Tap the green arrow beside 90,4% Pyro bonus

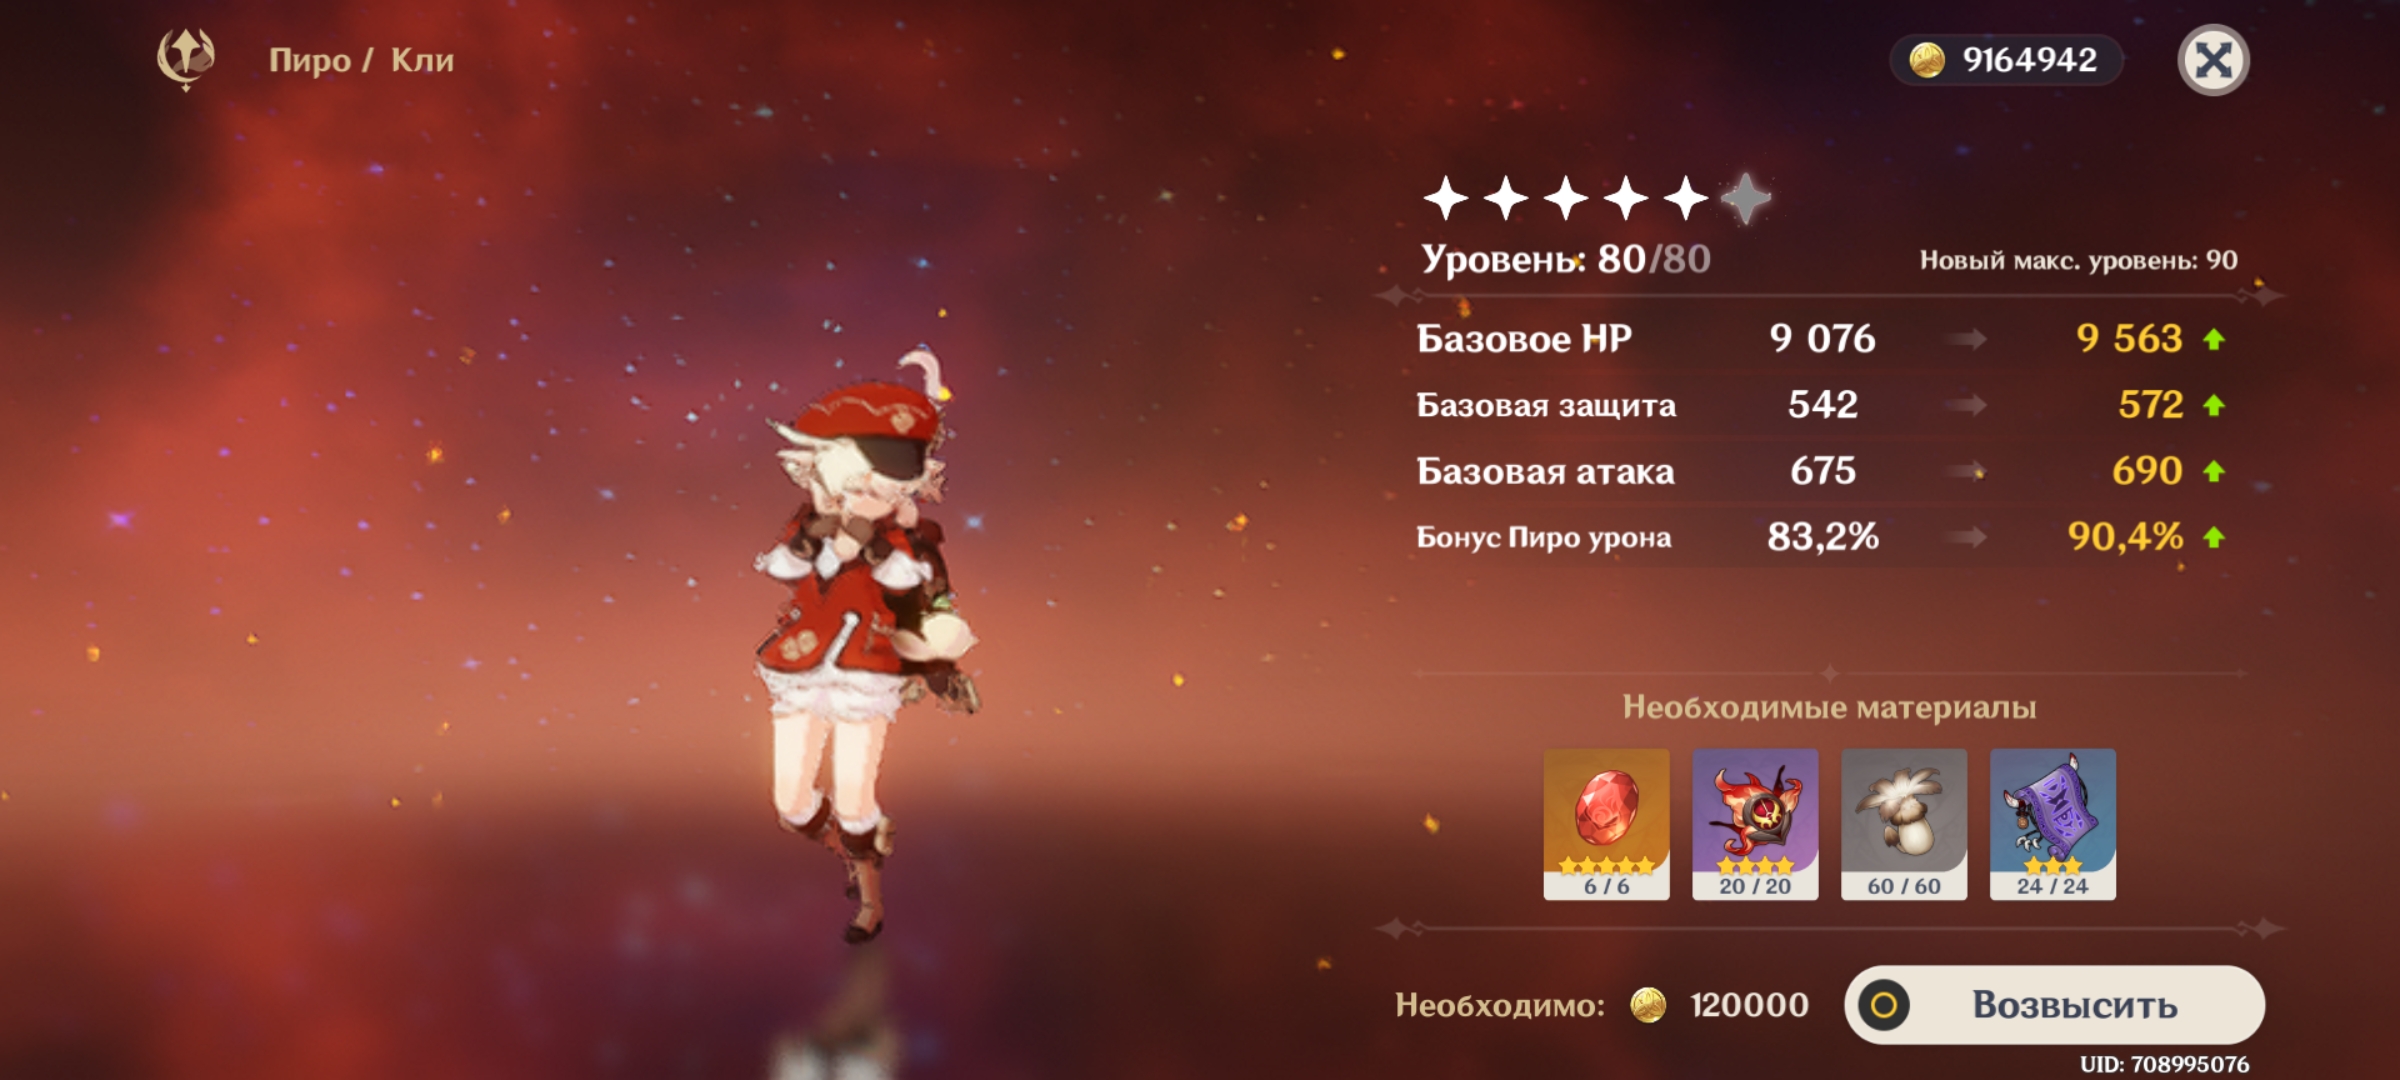coord(2214,537)
